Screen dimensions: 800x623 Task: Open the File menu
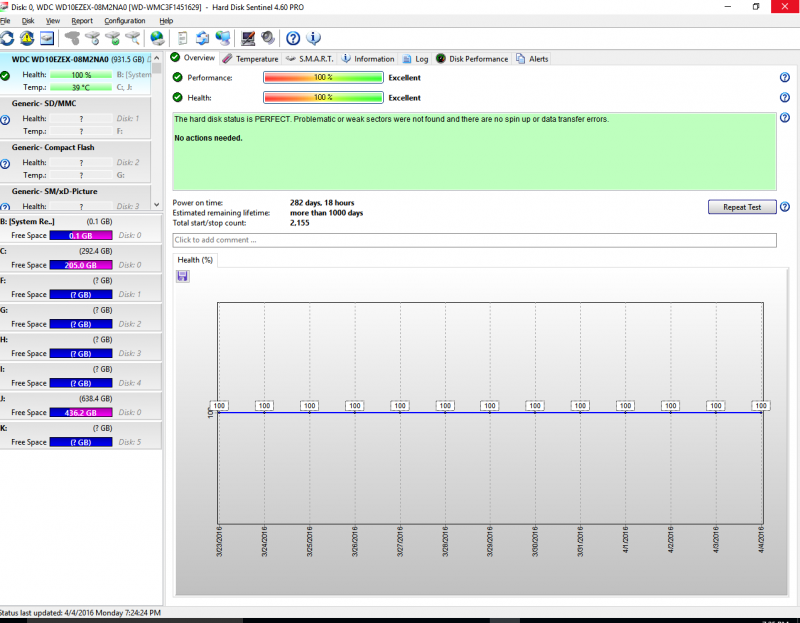click(5, 21)
